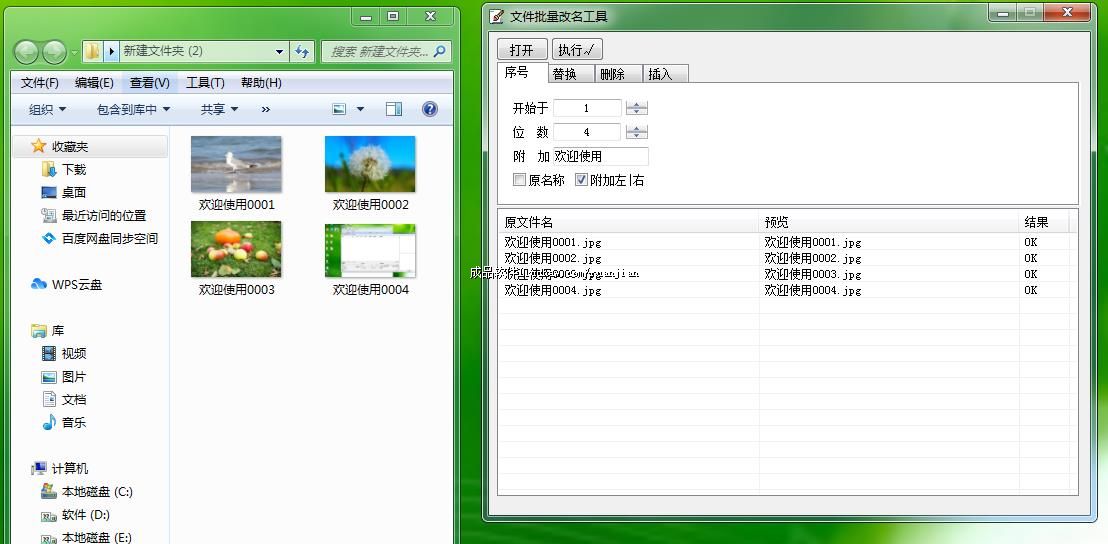The height and width of the screenshot is (544, 1108).
Task: Switch to the 序号 tab
Action: tap(523, 72)
